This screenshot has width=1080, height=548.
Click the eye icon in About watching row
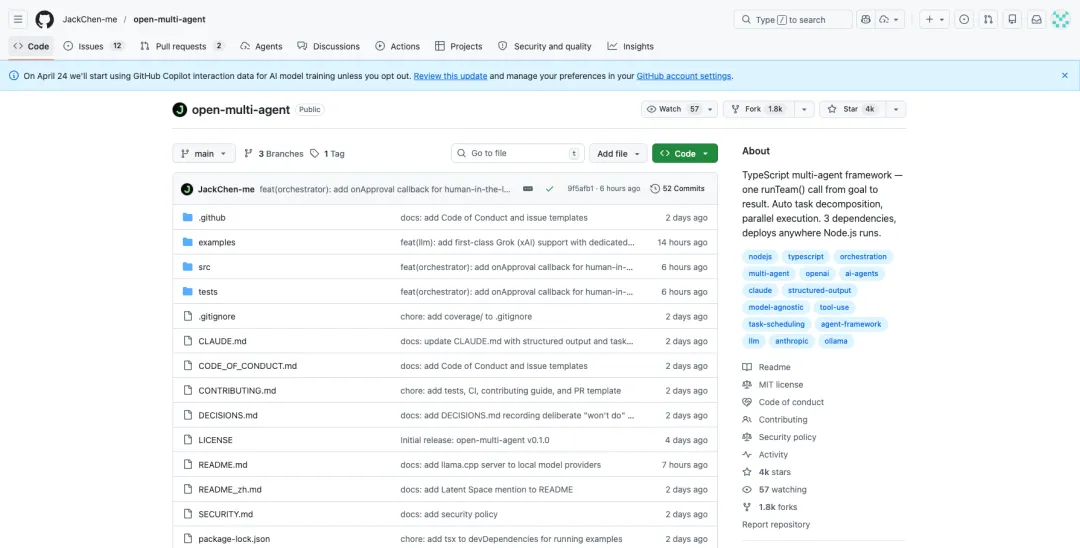(x=747, y=489)
